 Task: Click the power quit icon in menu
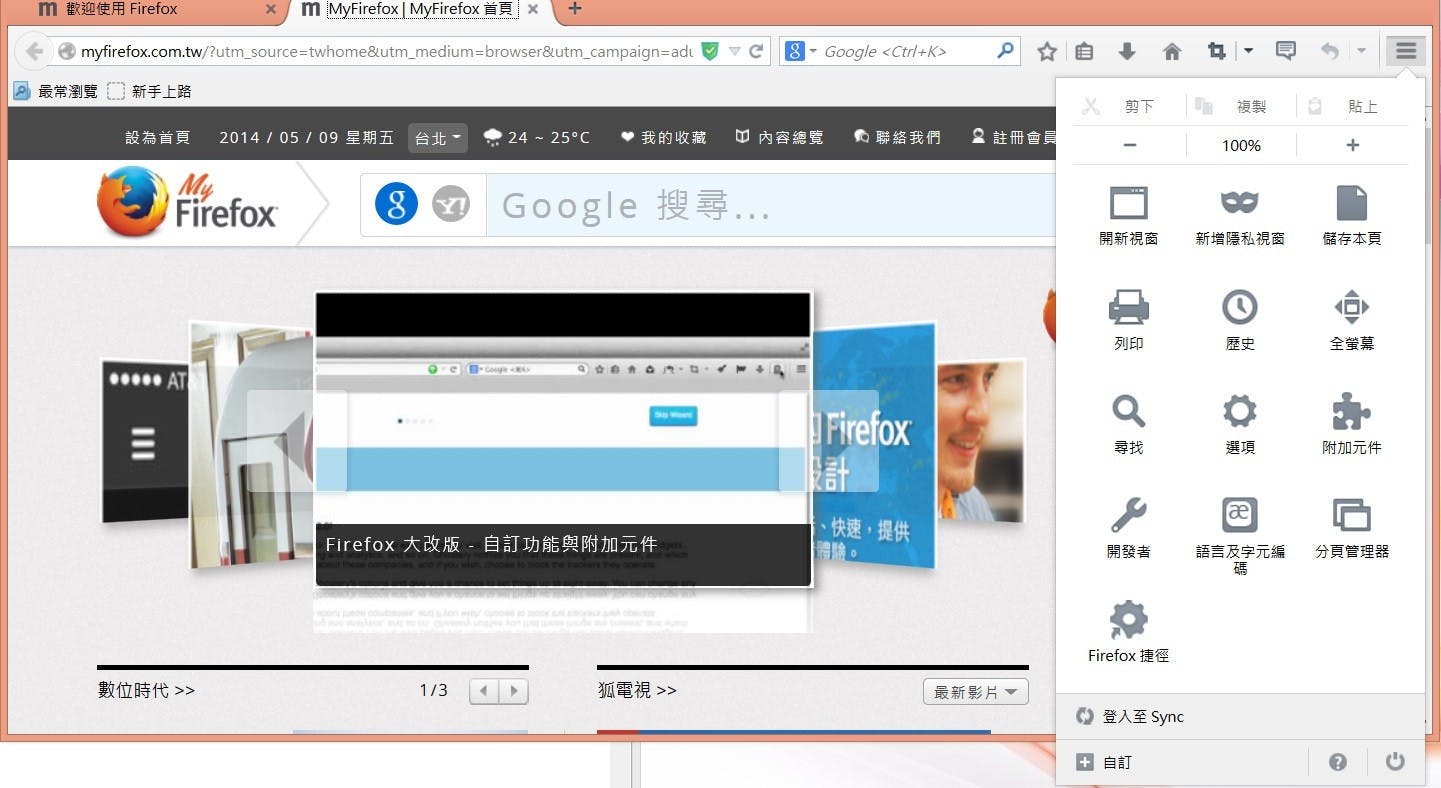1395,762
